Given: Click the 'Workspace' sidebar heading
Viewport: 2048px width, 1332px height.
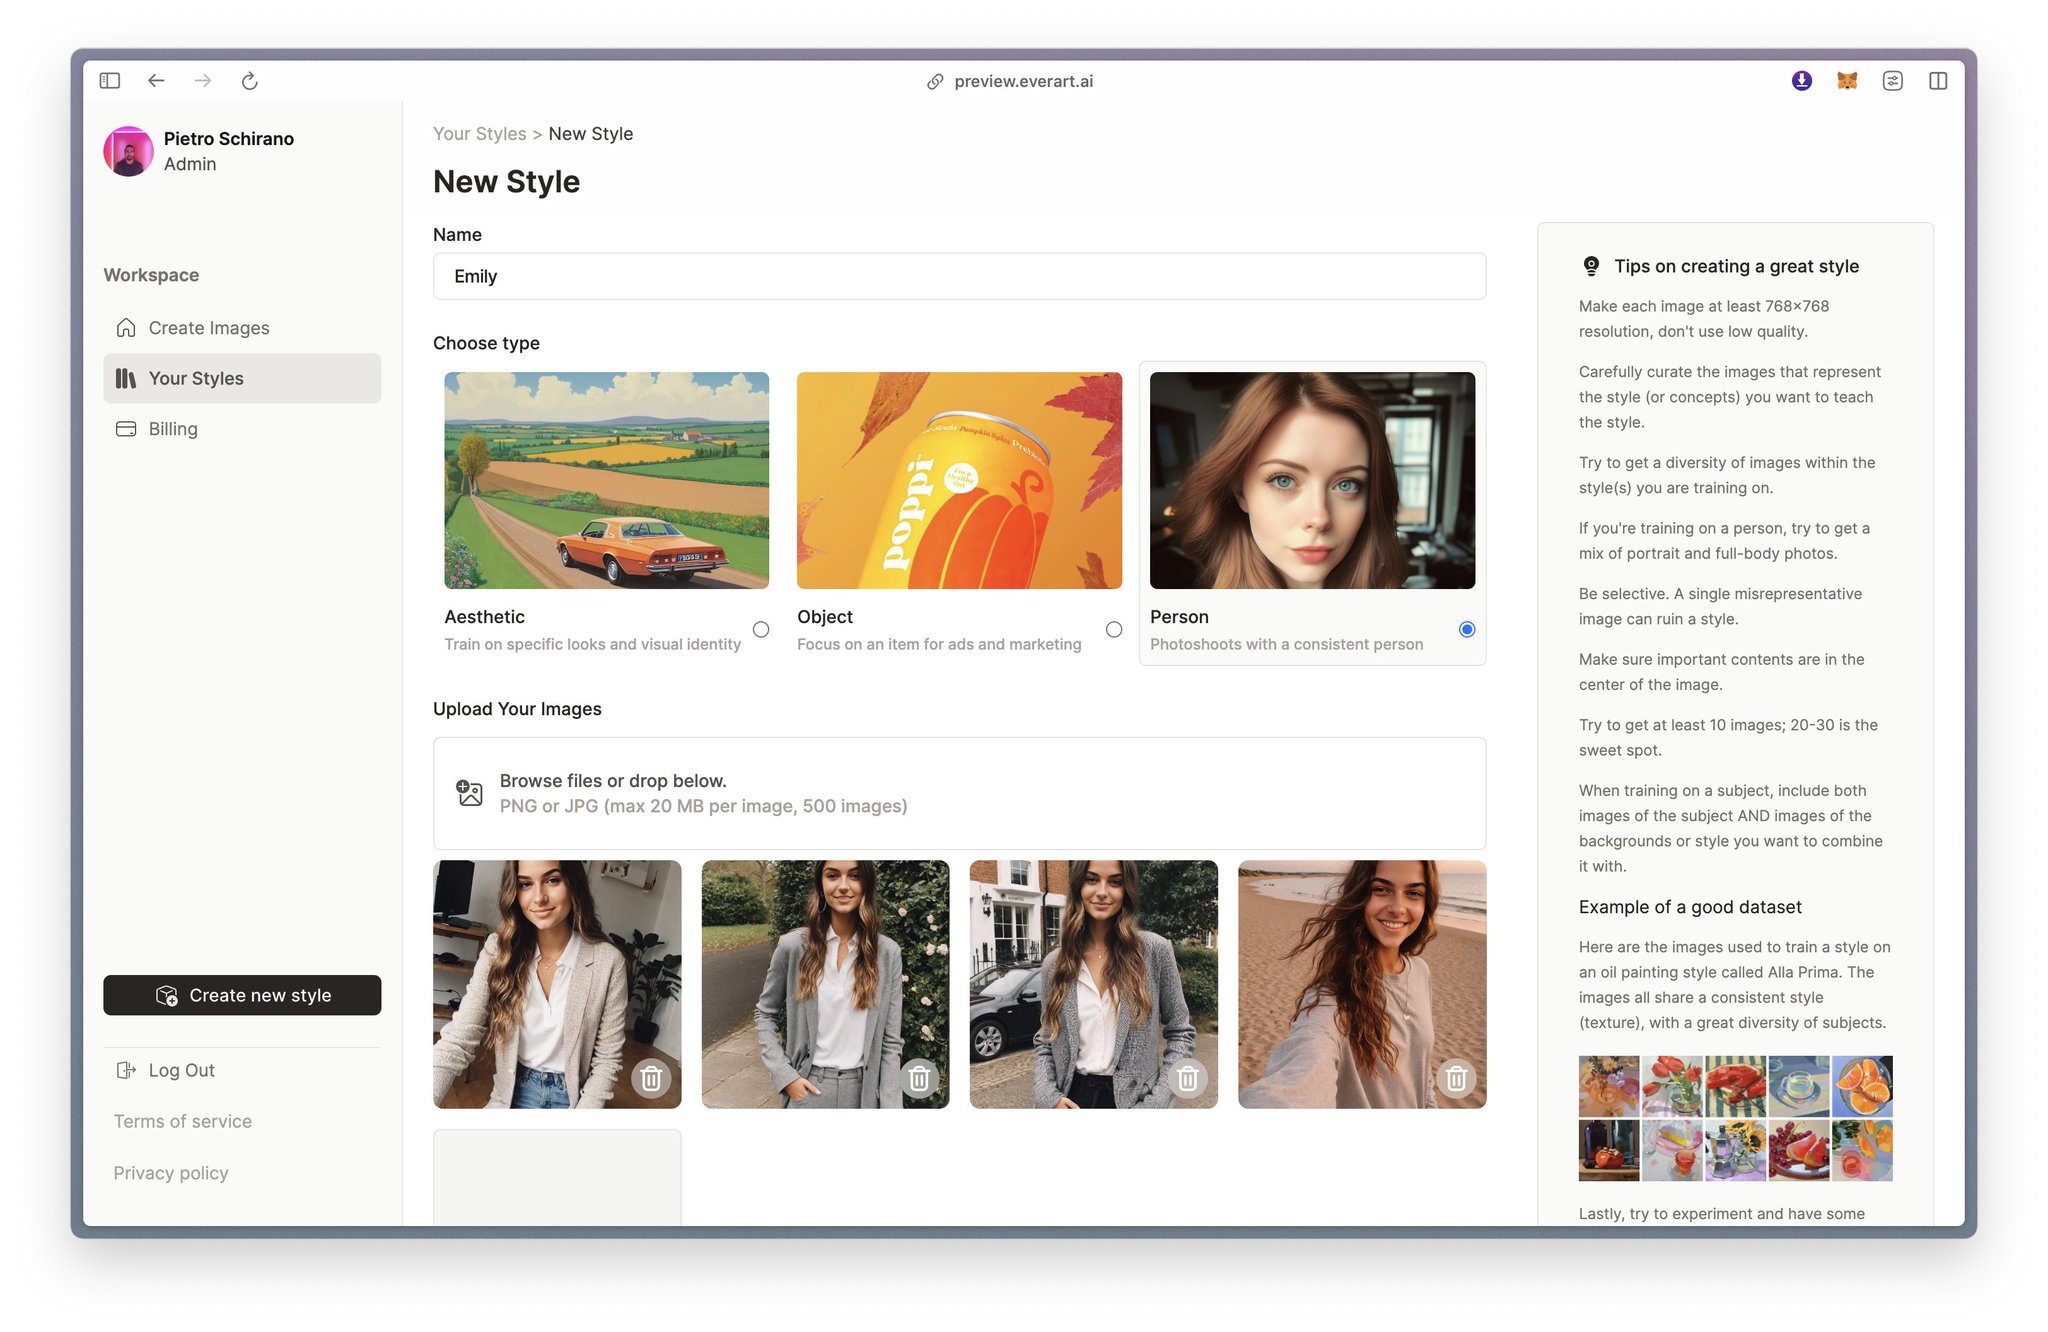Looking at the screenshot, I should pos(151,275).
